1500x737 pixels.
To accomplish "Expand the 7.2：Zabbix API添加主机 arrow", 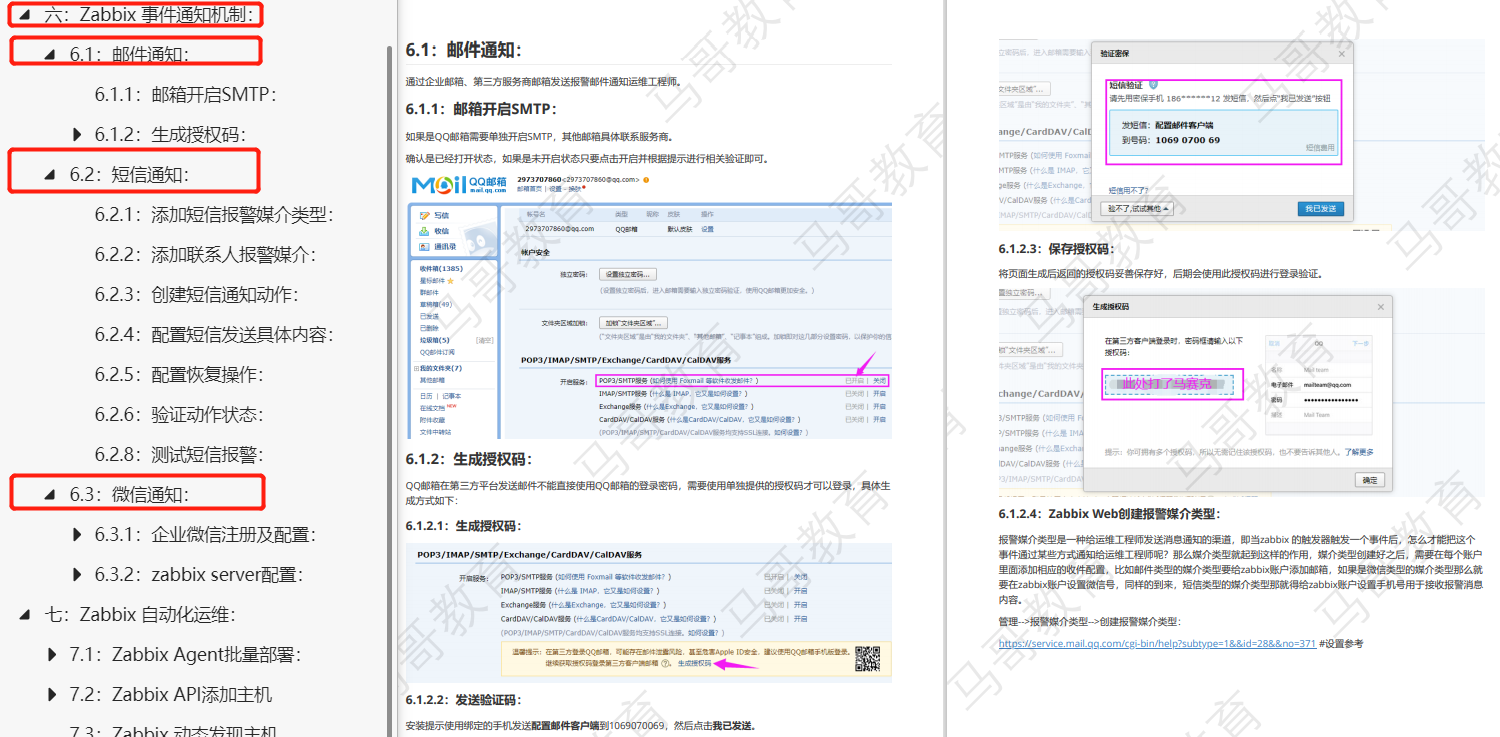I will point(52,694).
